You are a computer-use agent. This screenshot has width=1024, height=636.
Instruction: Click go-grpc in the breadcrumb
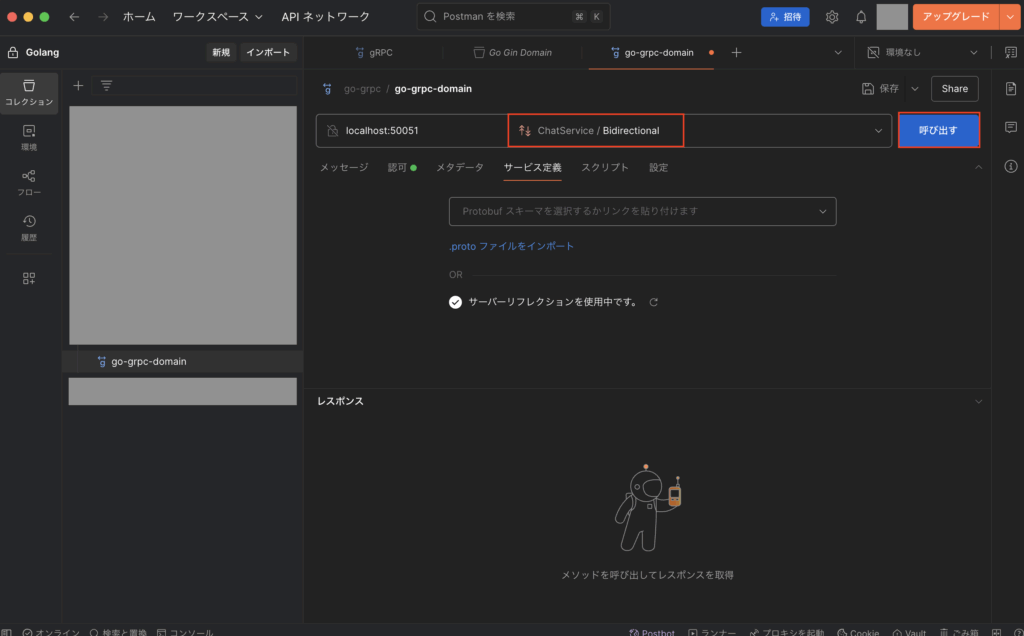coord(362,88)
